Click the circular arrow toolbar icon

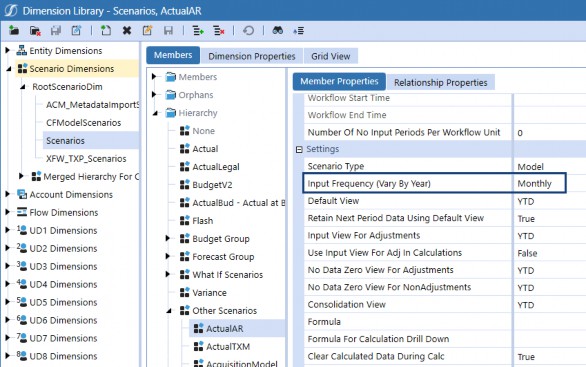click(249, 30)
